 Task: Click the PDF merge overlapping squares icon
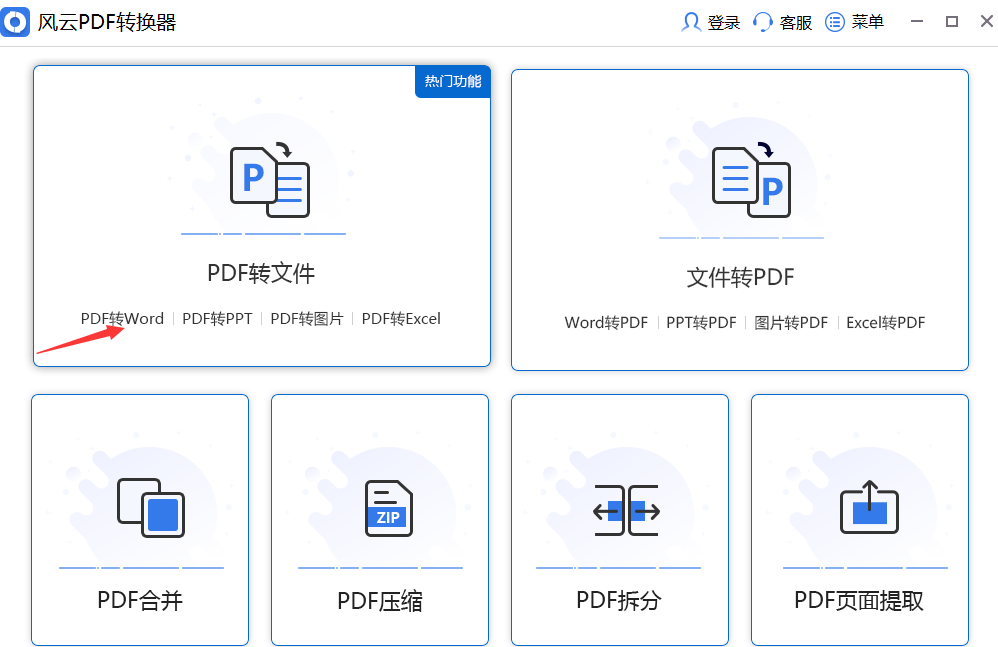click(x=151, y=508)
